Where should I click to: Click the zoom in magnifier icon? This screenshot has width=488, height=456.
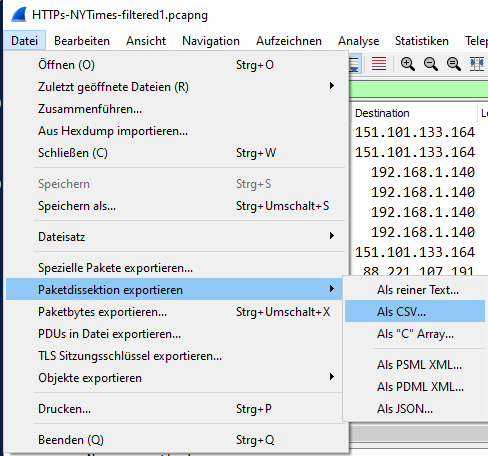[x=408, y=64]
